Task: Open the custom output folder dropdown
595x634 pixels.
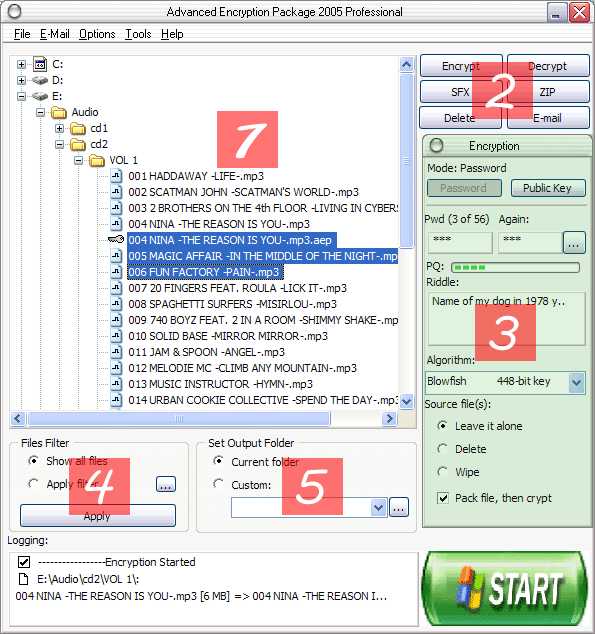Action: pos(378,507)
